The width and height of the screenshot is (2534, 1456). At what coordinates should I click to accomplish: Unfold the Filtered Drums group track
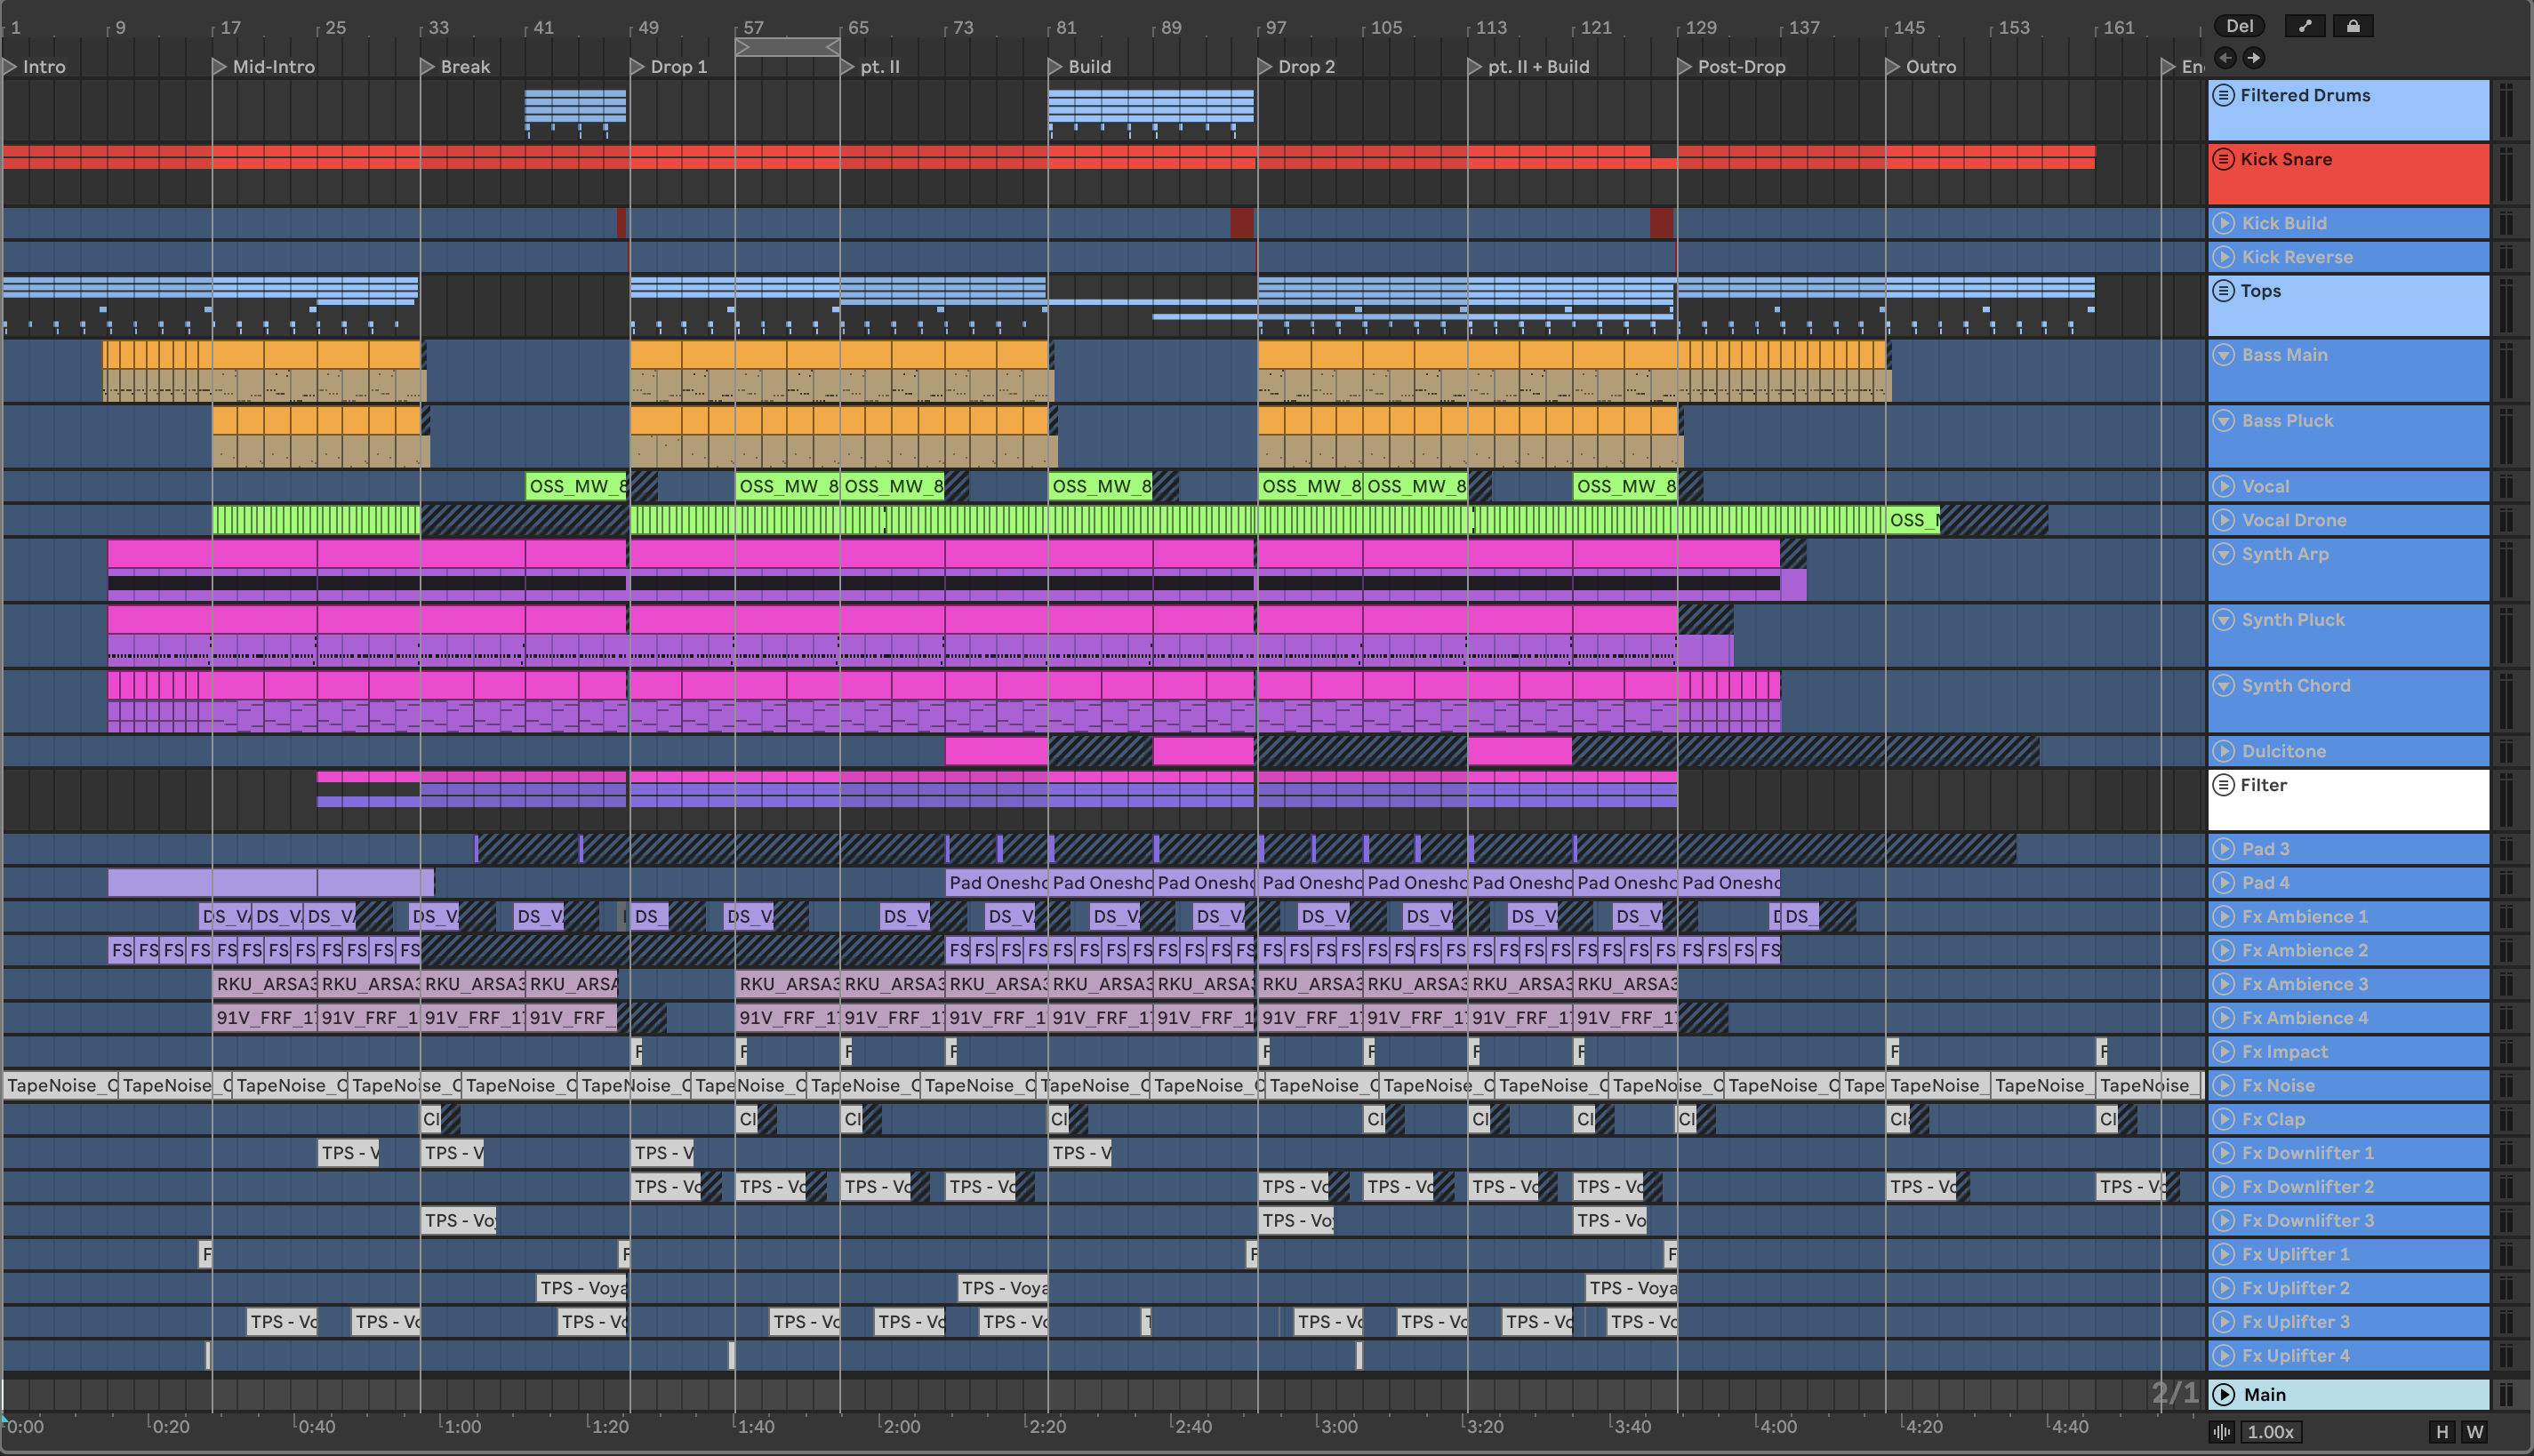(x=2223, y=95)
